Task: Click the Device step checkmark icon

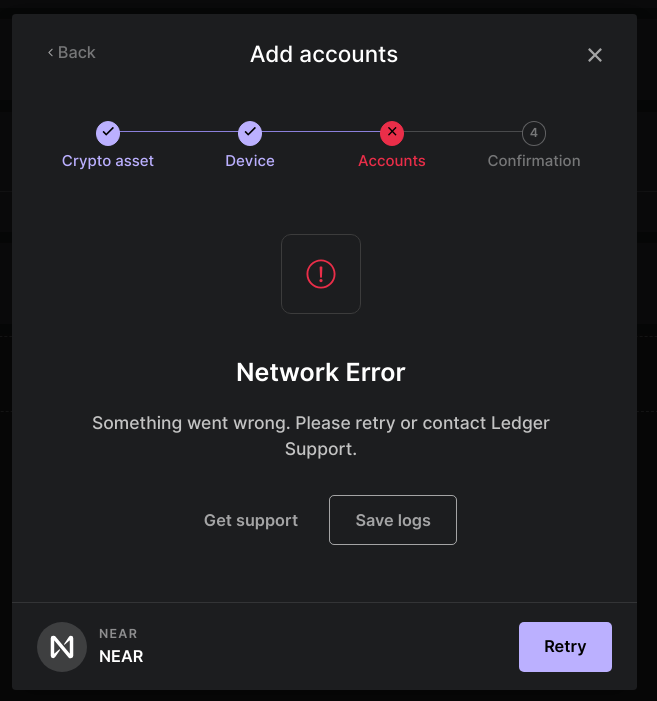Action: pos(250,132)
